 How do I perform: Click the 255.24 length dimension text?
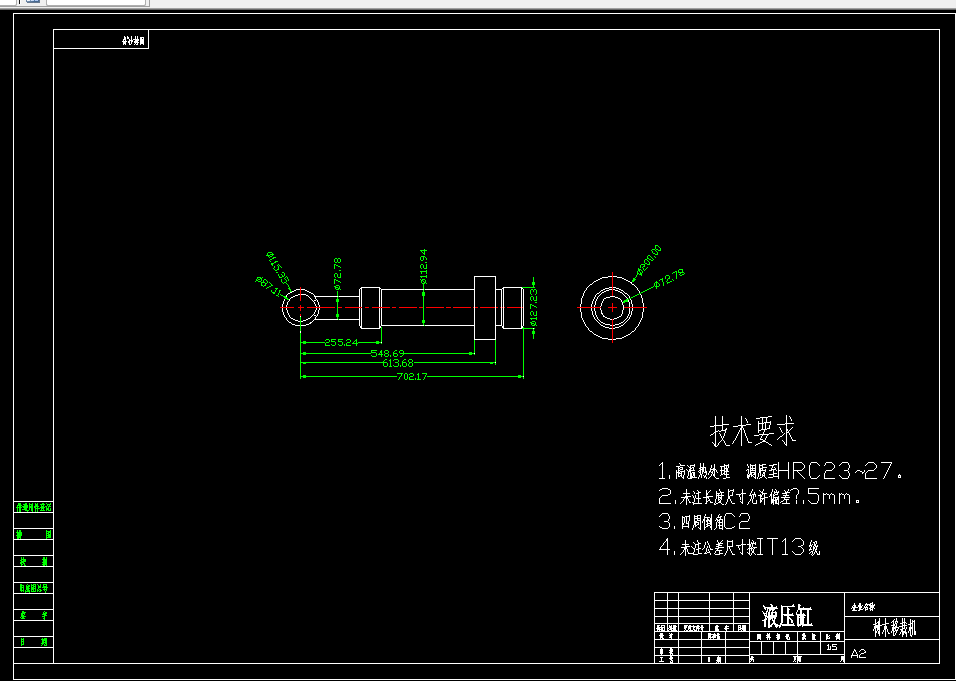[x=341, y=342]
